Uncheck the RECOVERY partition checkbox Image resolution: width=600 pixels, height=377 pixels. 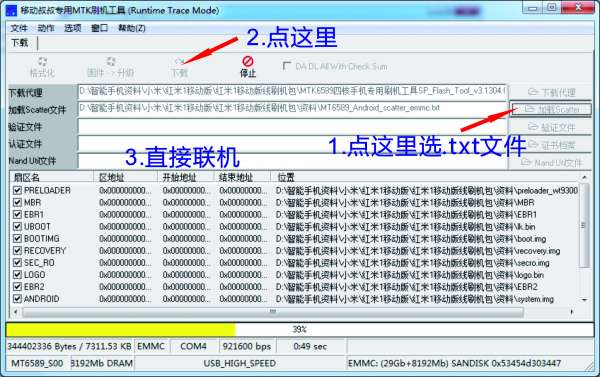coord(17,251)
